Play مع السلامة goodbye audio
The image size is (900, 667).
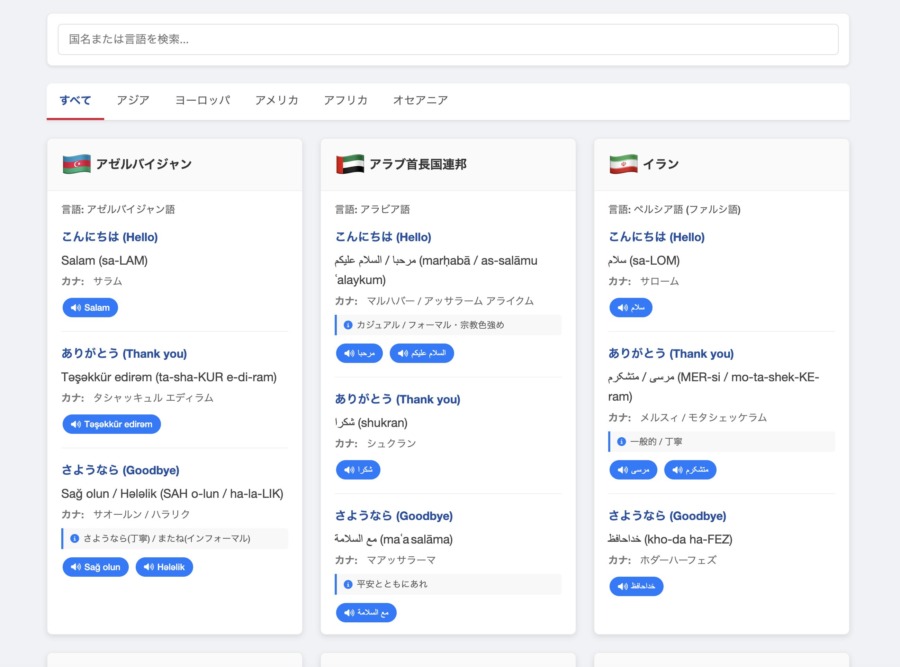(x=366, y=612)
